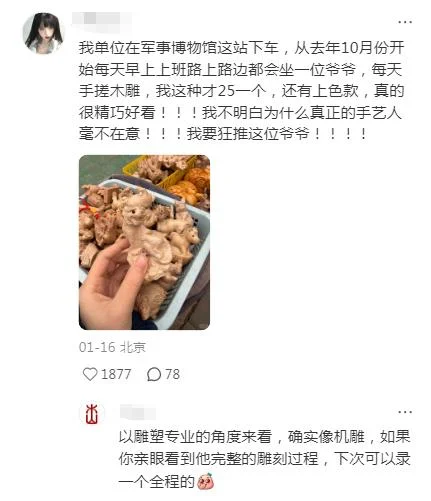Click the carved figurine held in the photo
431x501 pixels.
click(x=144, y=230)
